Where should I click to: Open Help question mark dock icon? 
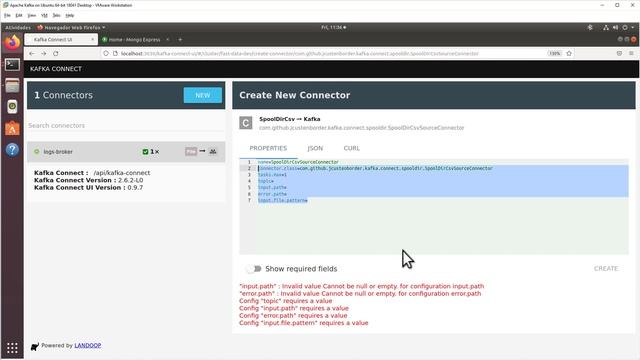click(12, 150)
